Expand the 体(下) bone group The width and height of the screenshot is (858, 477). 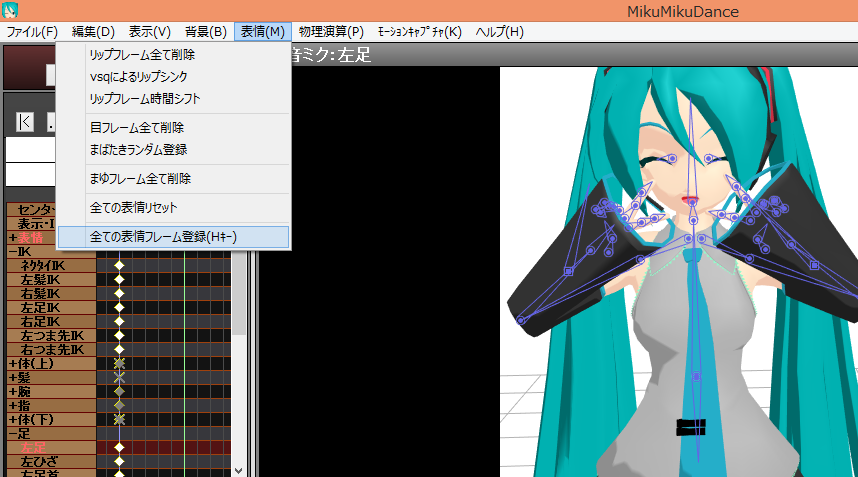point(13,420)
